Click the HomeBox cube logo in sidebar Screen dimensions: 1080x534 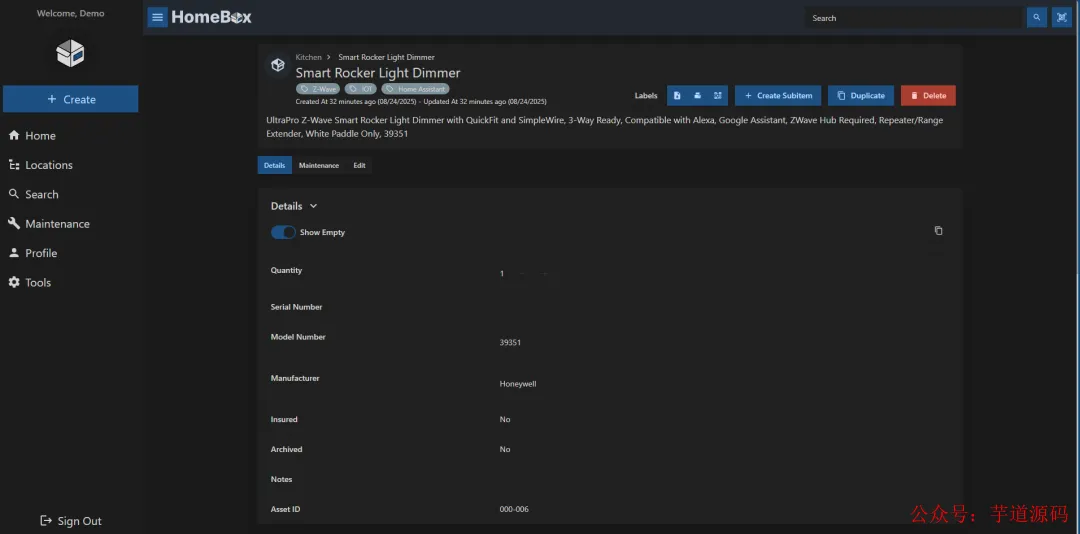(x=70, y=53)
